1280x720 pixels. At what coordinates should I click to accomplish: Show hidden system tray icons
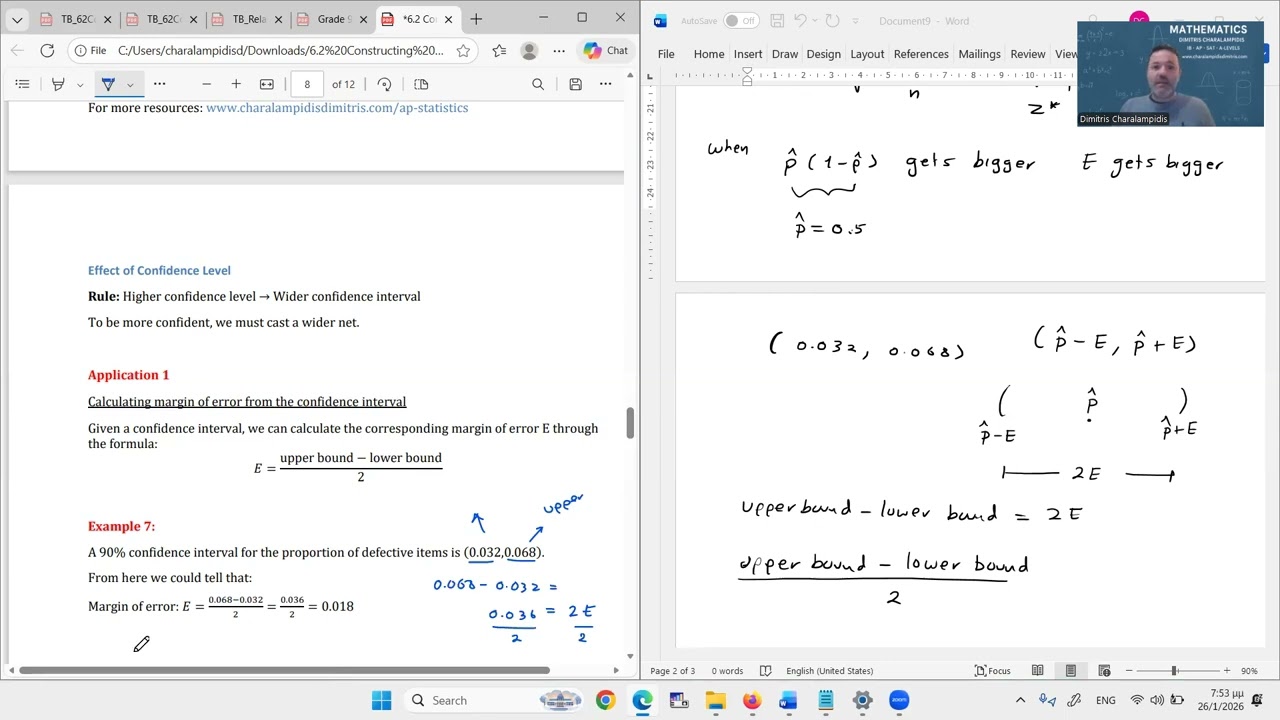point(1020,700)
